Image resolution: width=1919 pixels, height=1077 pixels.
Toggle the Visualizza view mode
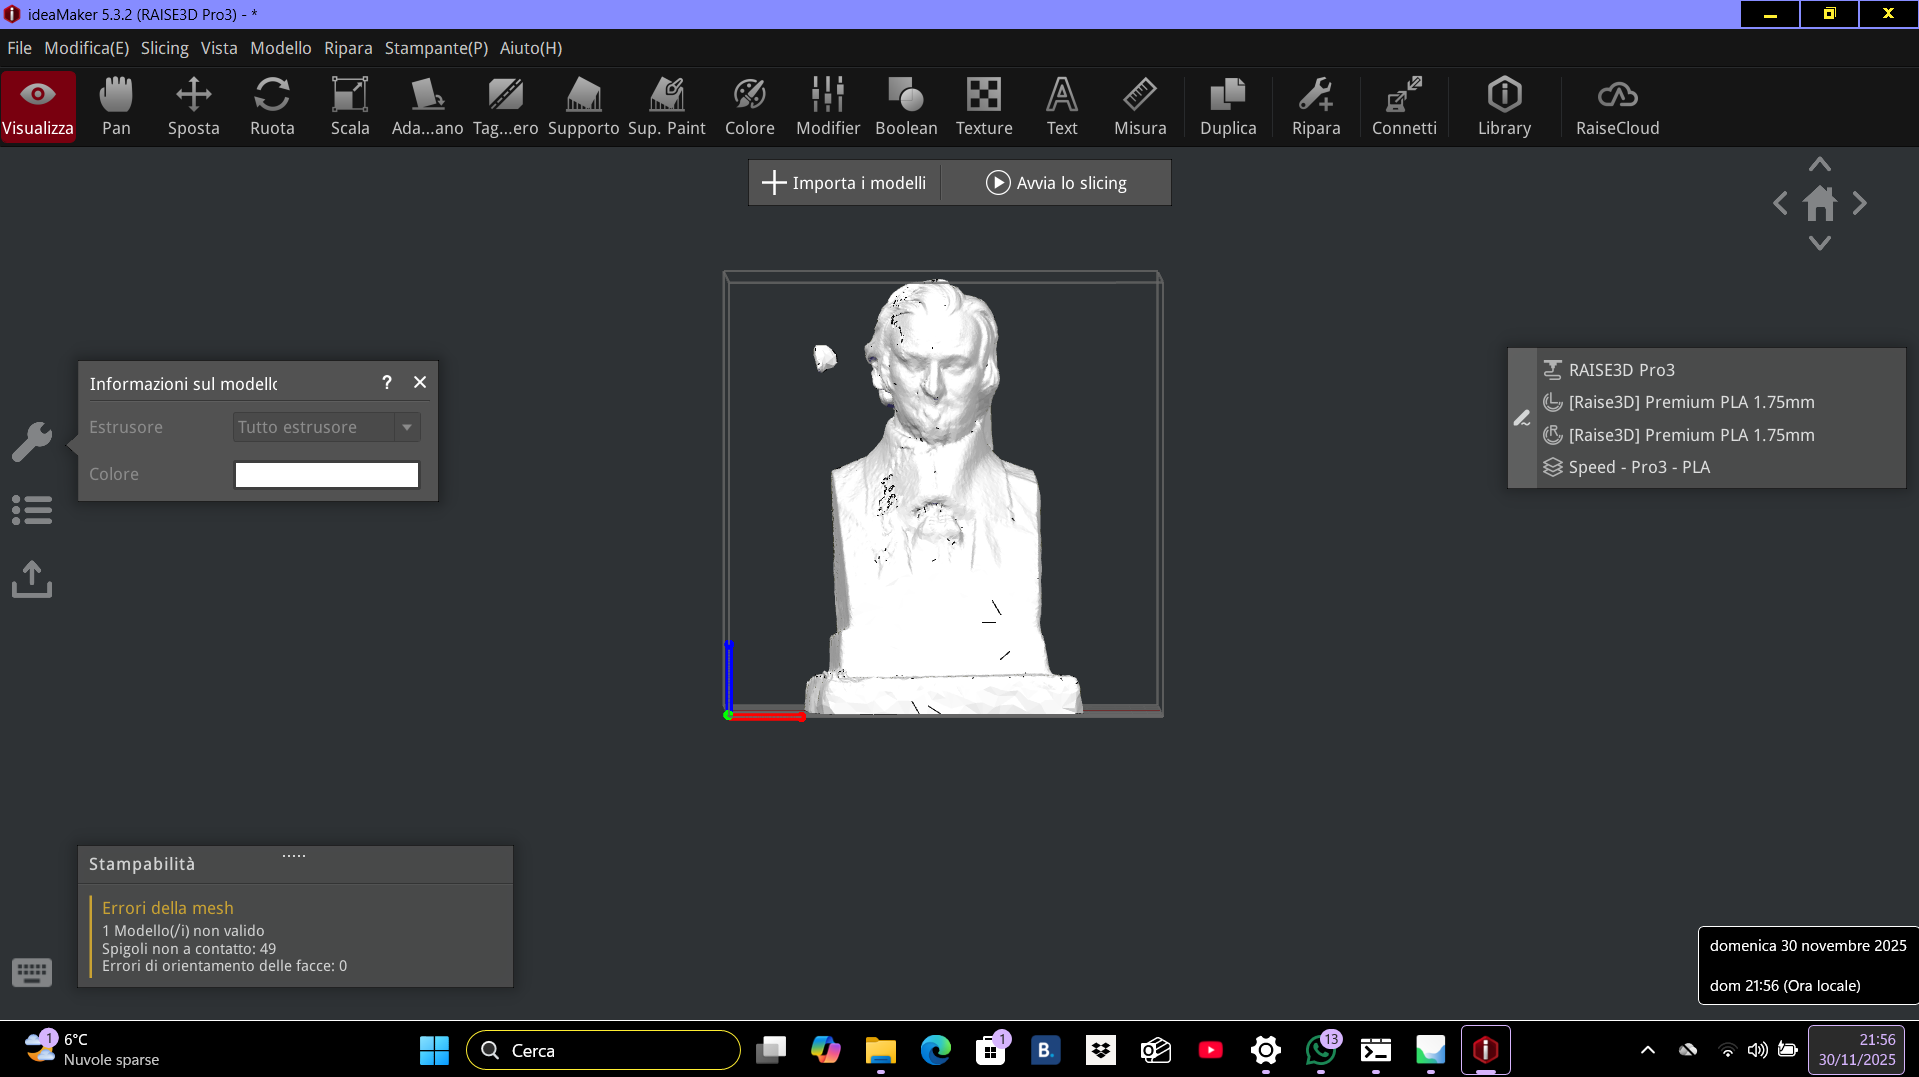point(38,107)
